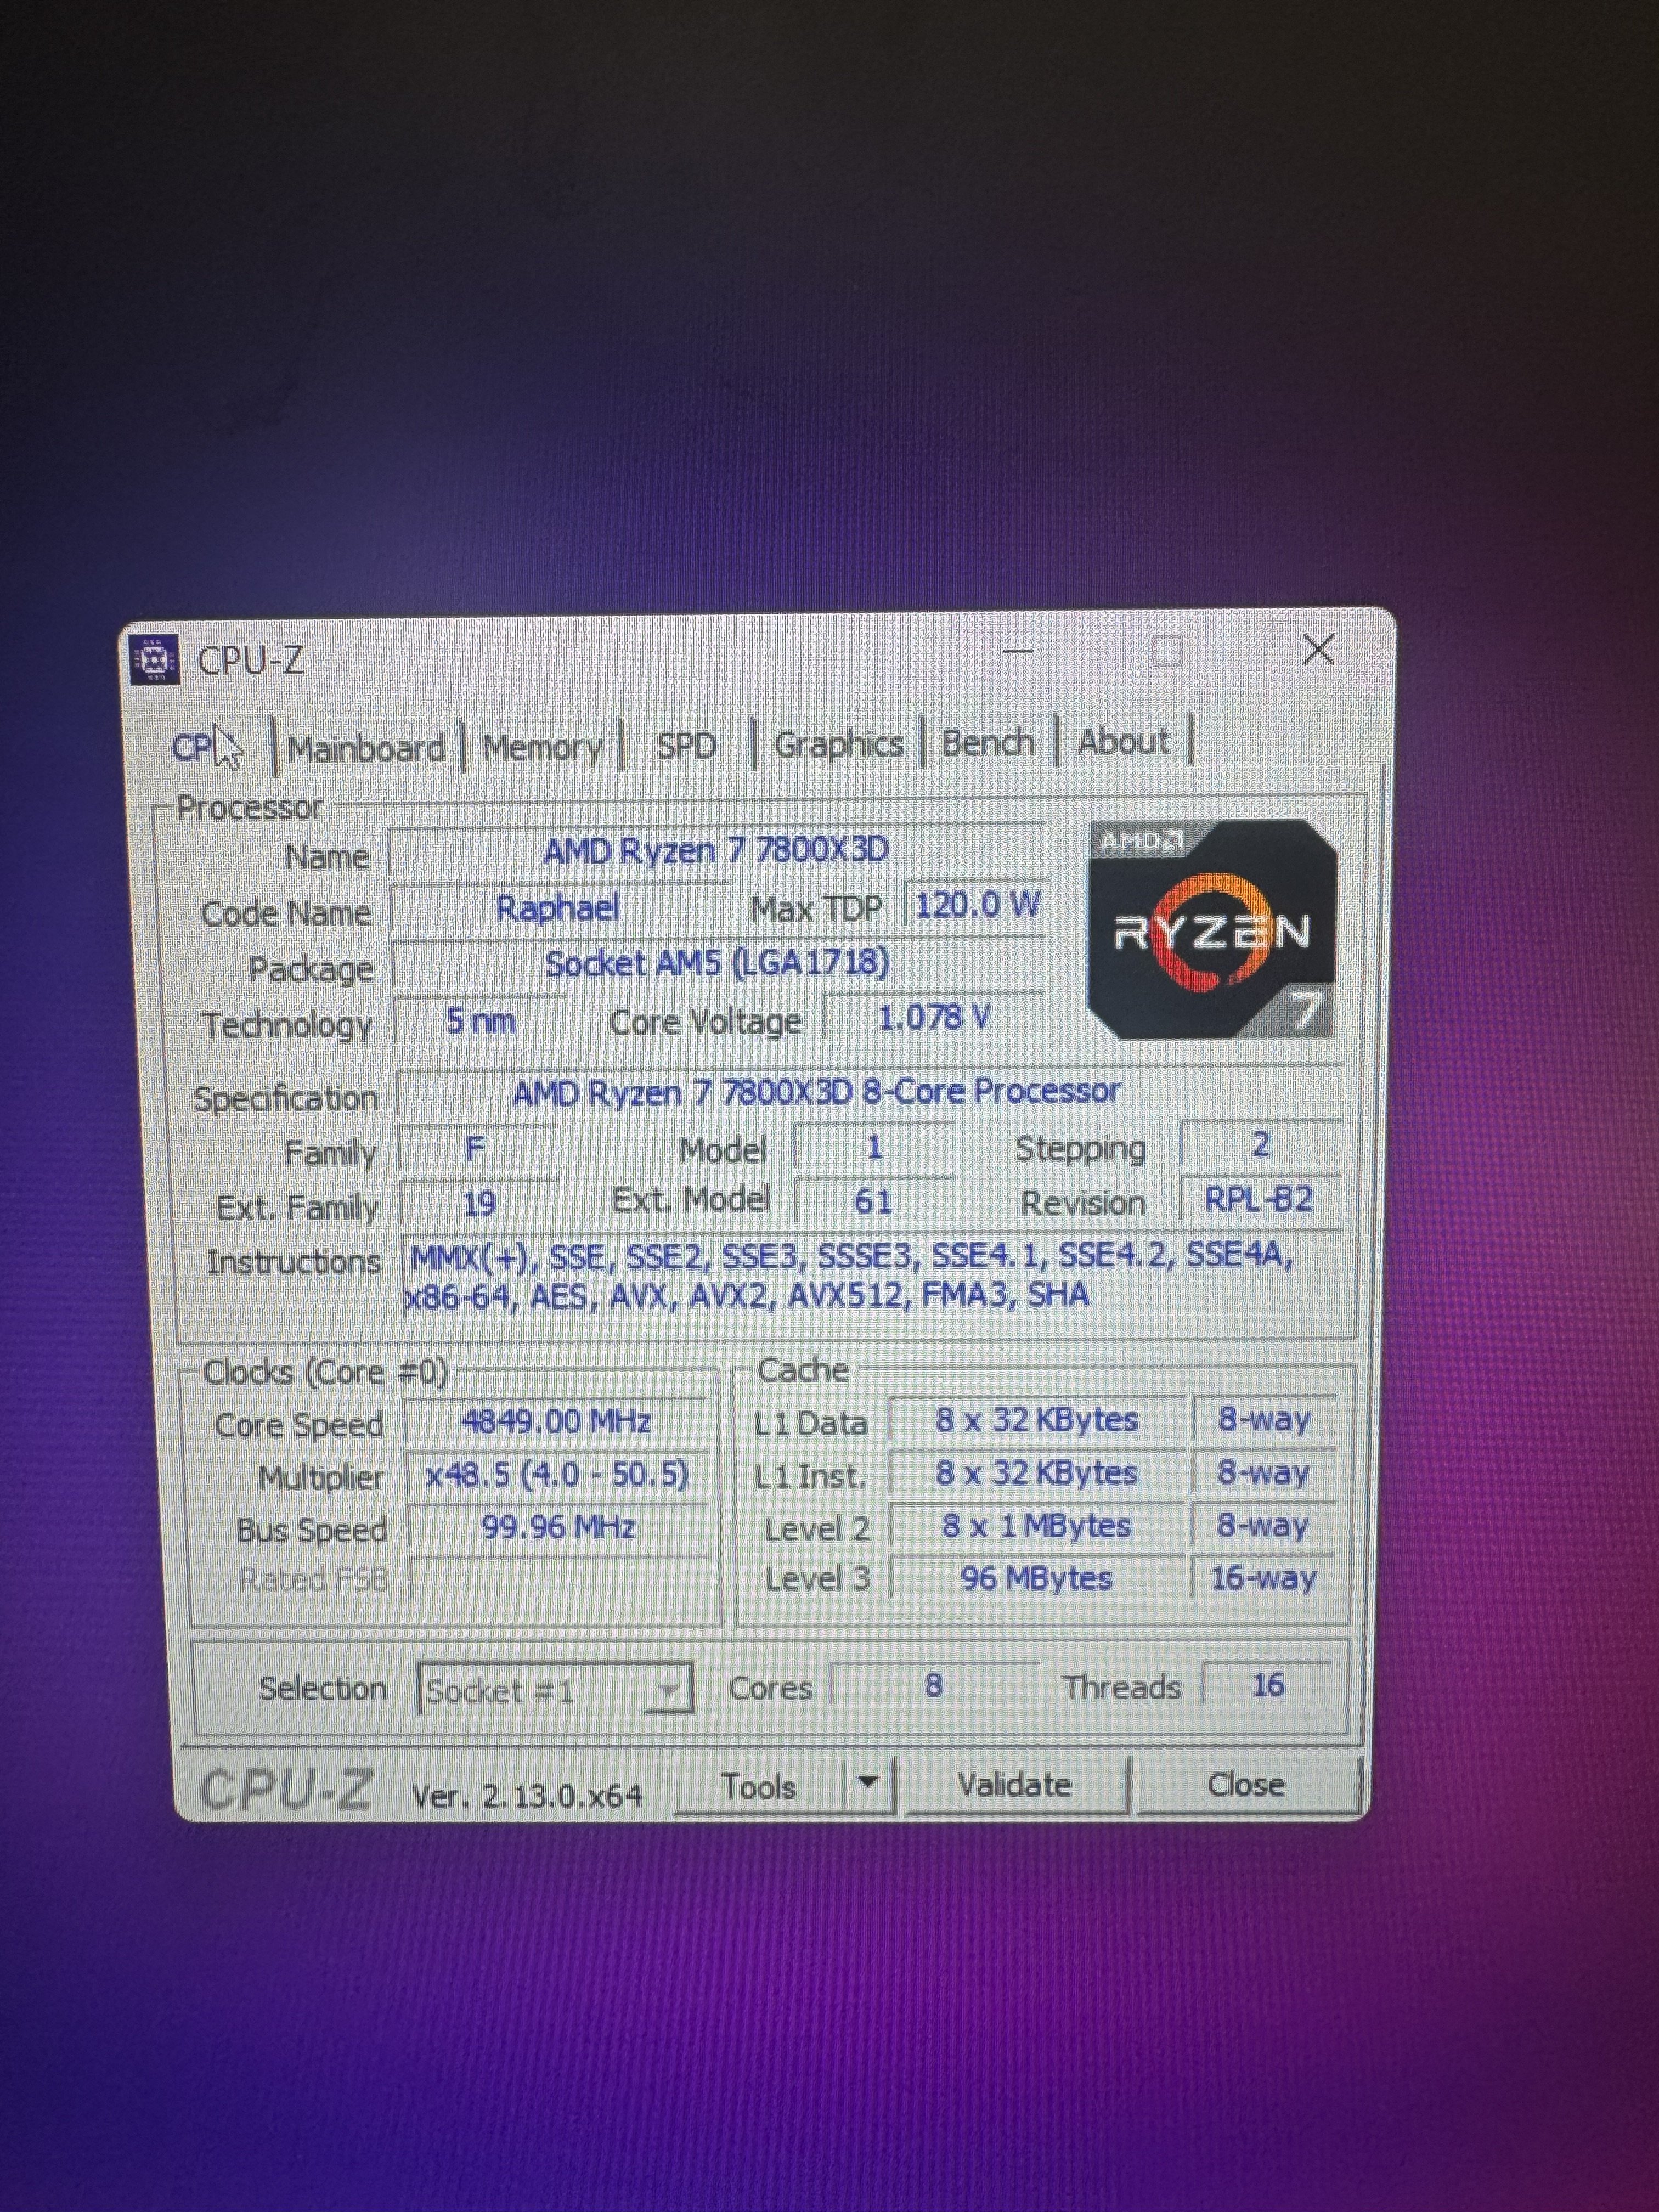Image resolution: width=1659 pixels, height=2212 pixels.
Task: Click the CPU-Z title bar icon
Action: [155, 660]
